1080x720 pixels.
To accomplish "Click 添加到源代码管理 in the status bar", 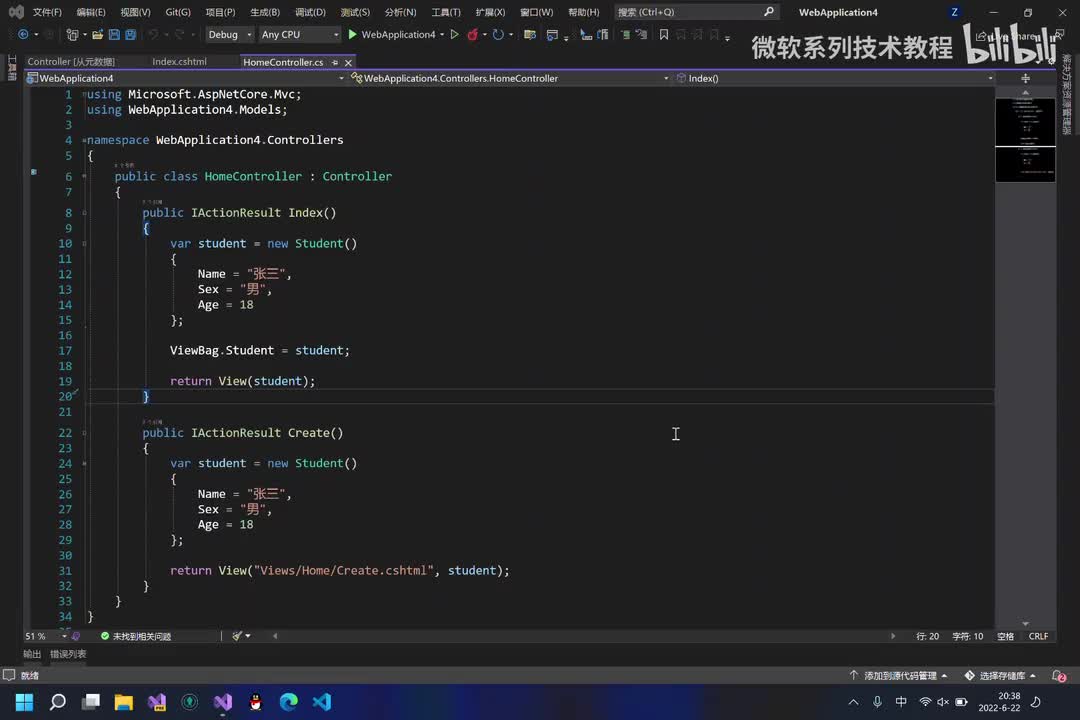I will [x=899, y=676].
